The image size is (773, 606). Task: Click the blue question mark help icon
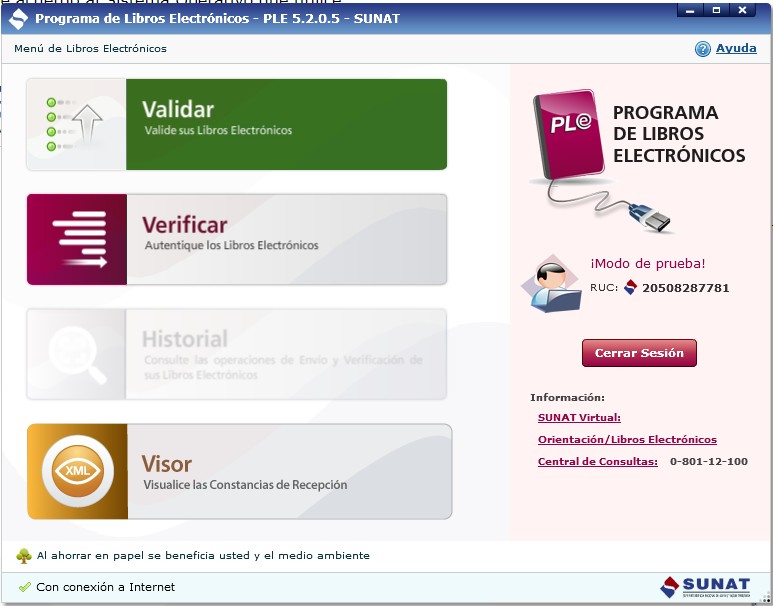click(703, 49)
